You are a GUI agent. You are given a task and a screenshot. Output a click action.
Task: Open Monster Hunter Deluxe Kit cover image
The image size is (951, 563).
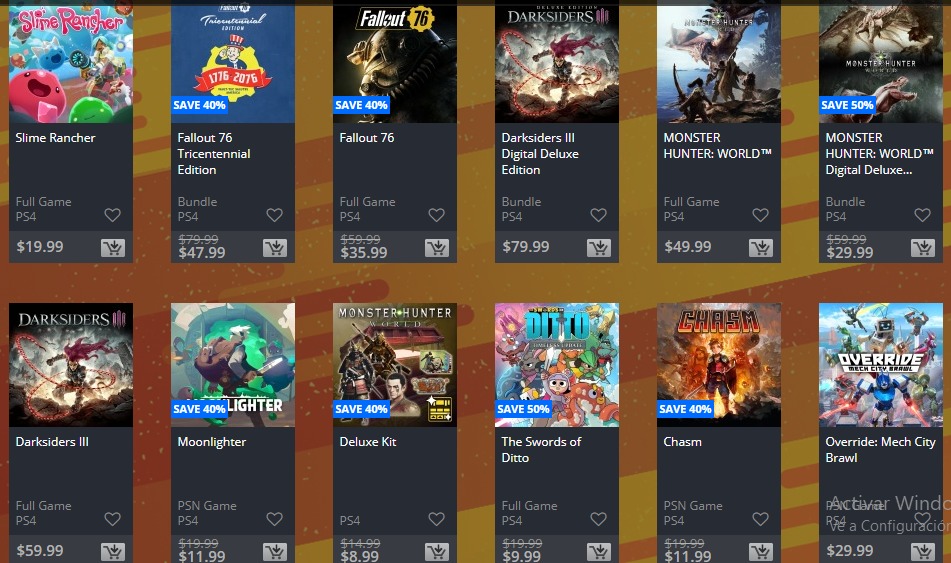(x=395, y=365)
